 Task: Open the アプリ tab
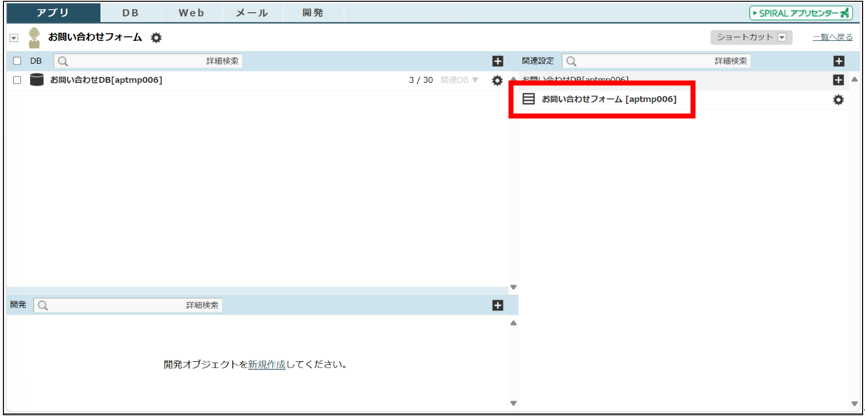[x=54, y=13]
